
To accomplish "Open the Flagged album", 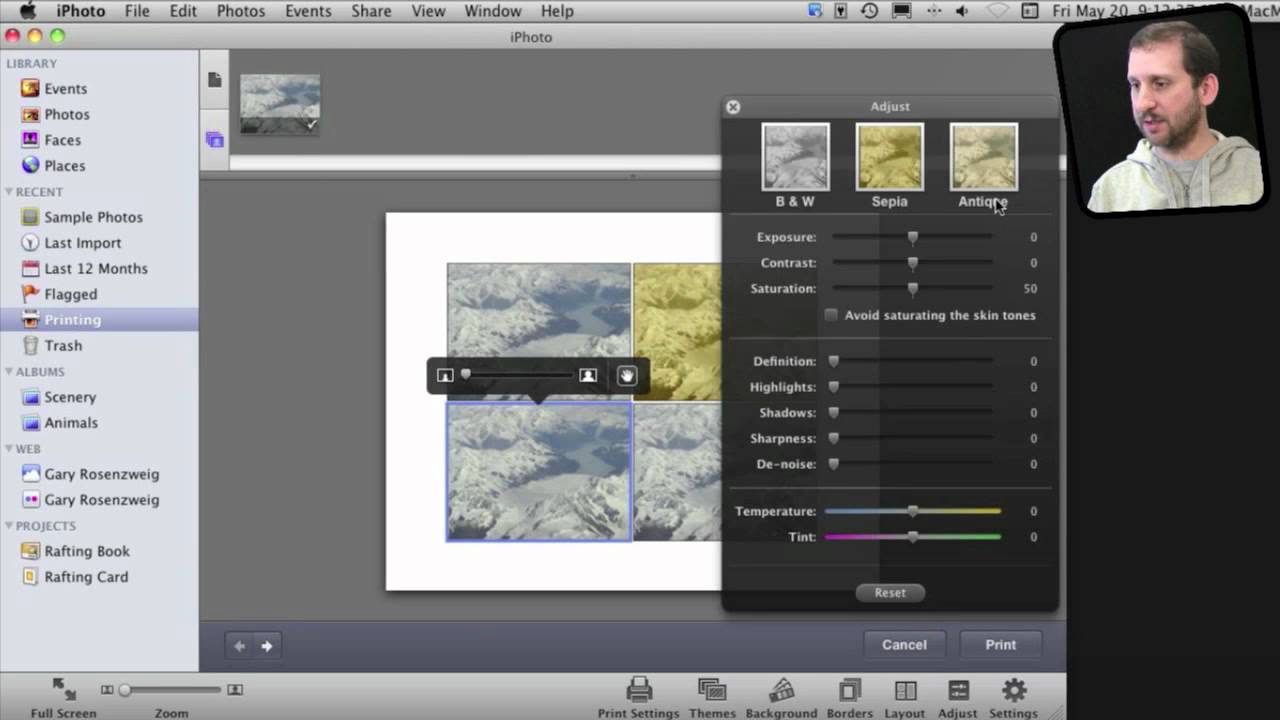I will coord(70,294).
